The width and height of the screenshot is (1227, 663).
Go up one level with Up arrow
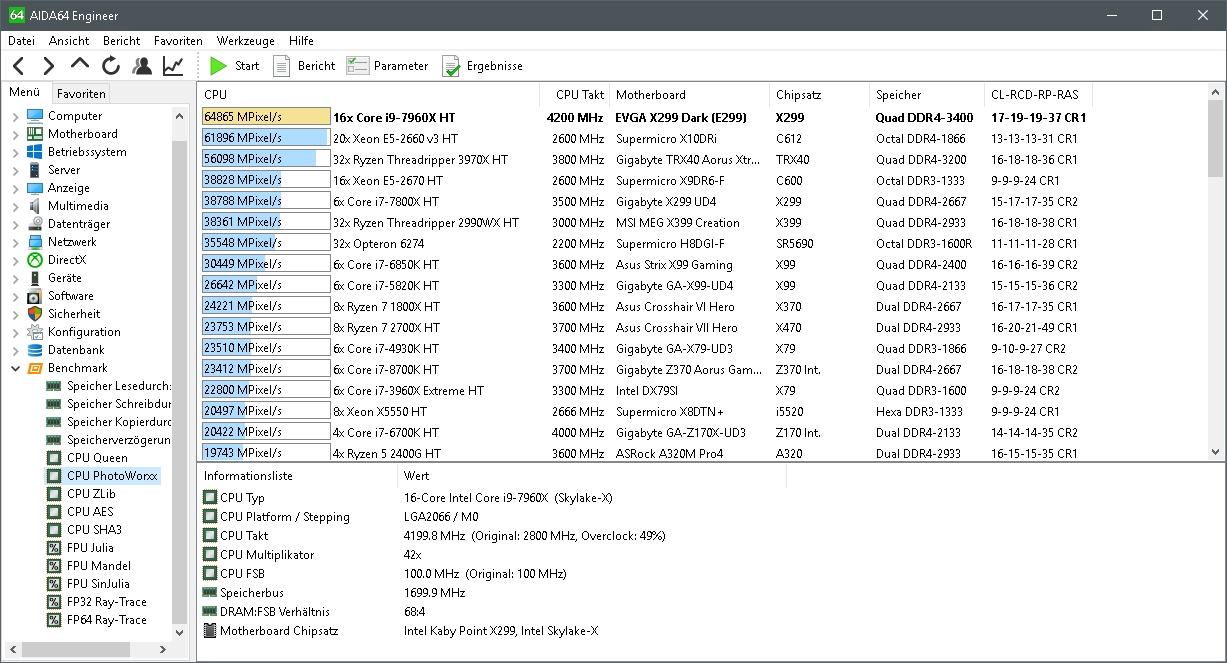pos(80,66)
